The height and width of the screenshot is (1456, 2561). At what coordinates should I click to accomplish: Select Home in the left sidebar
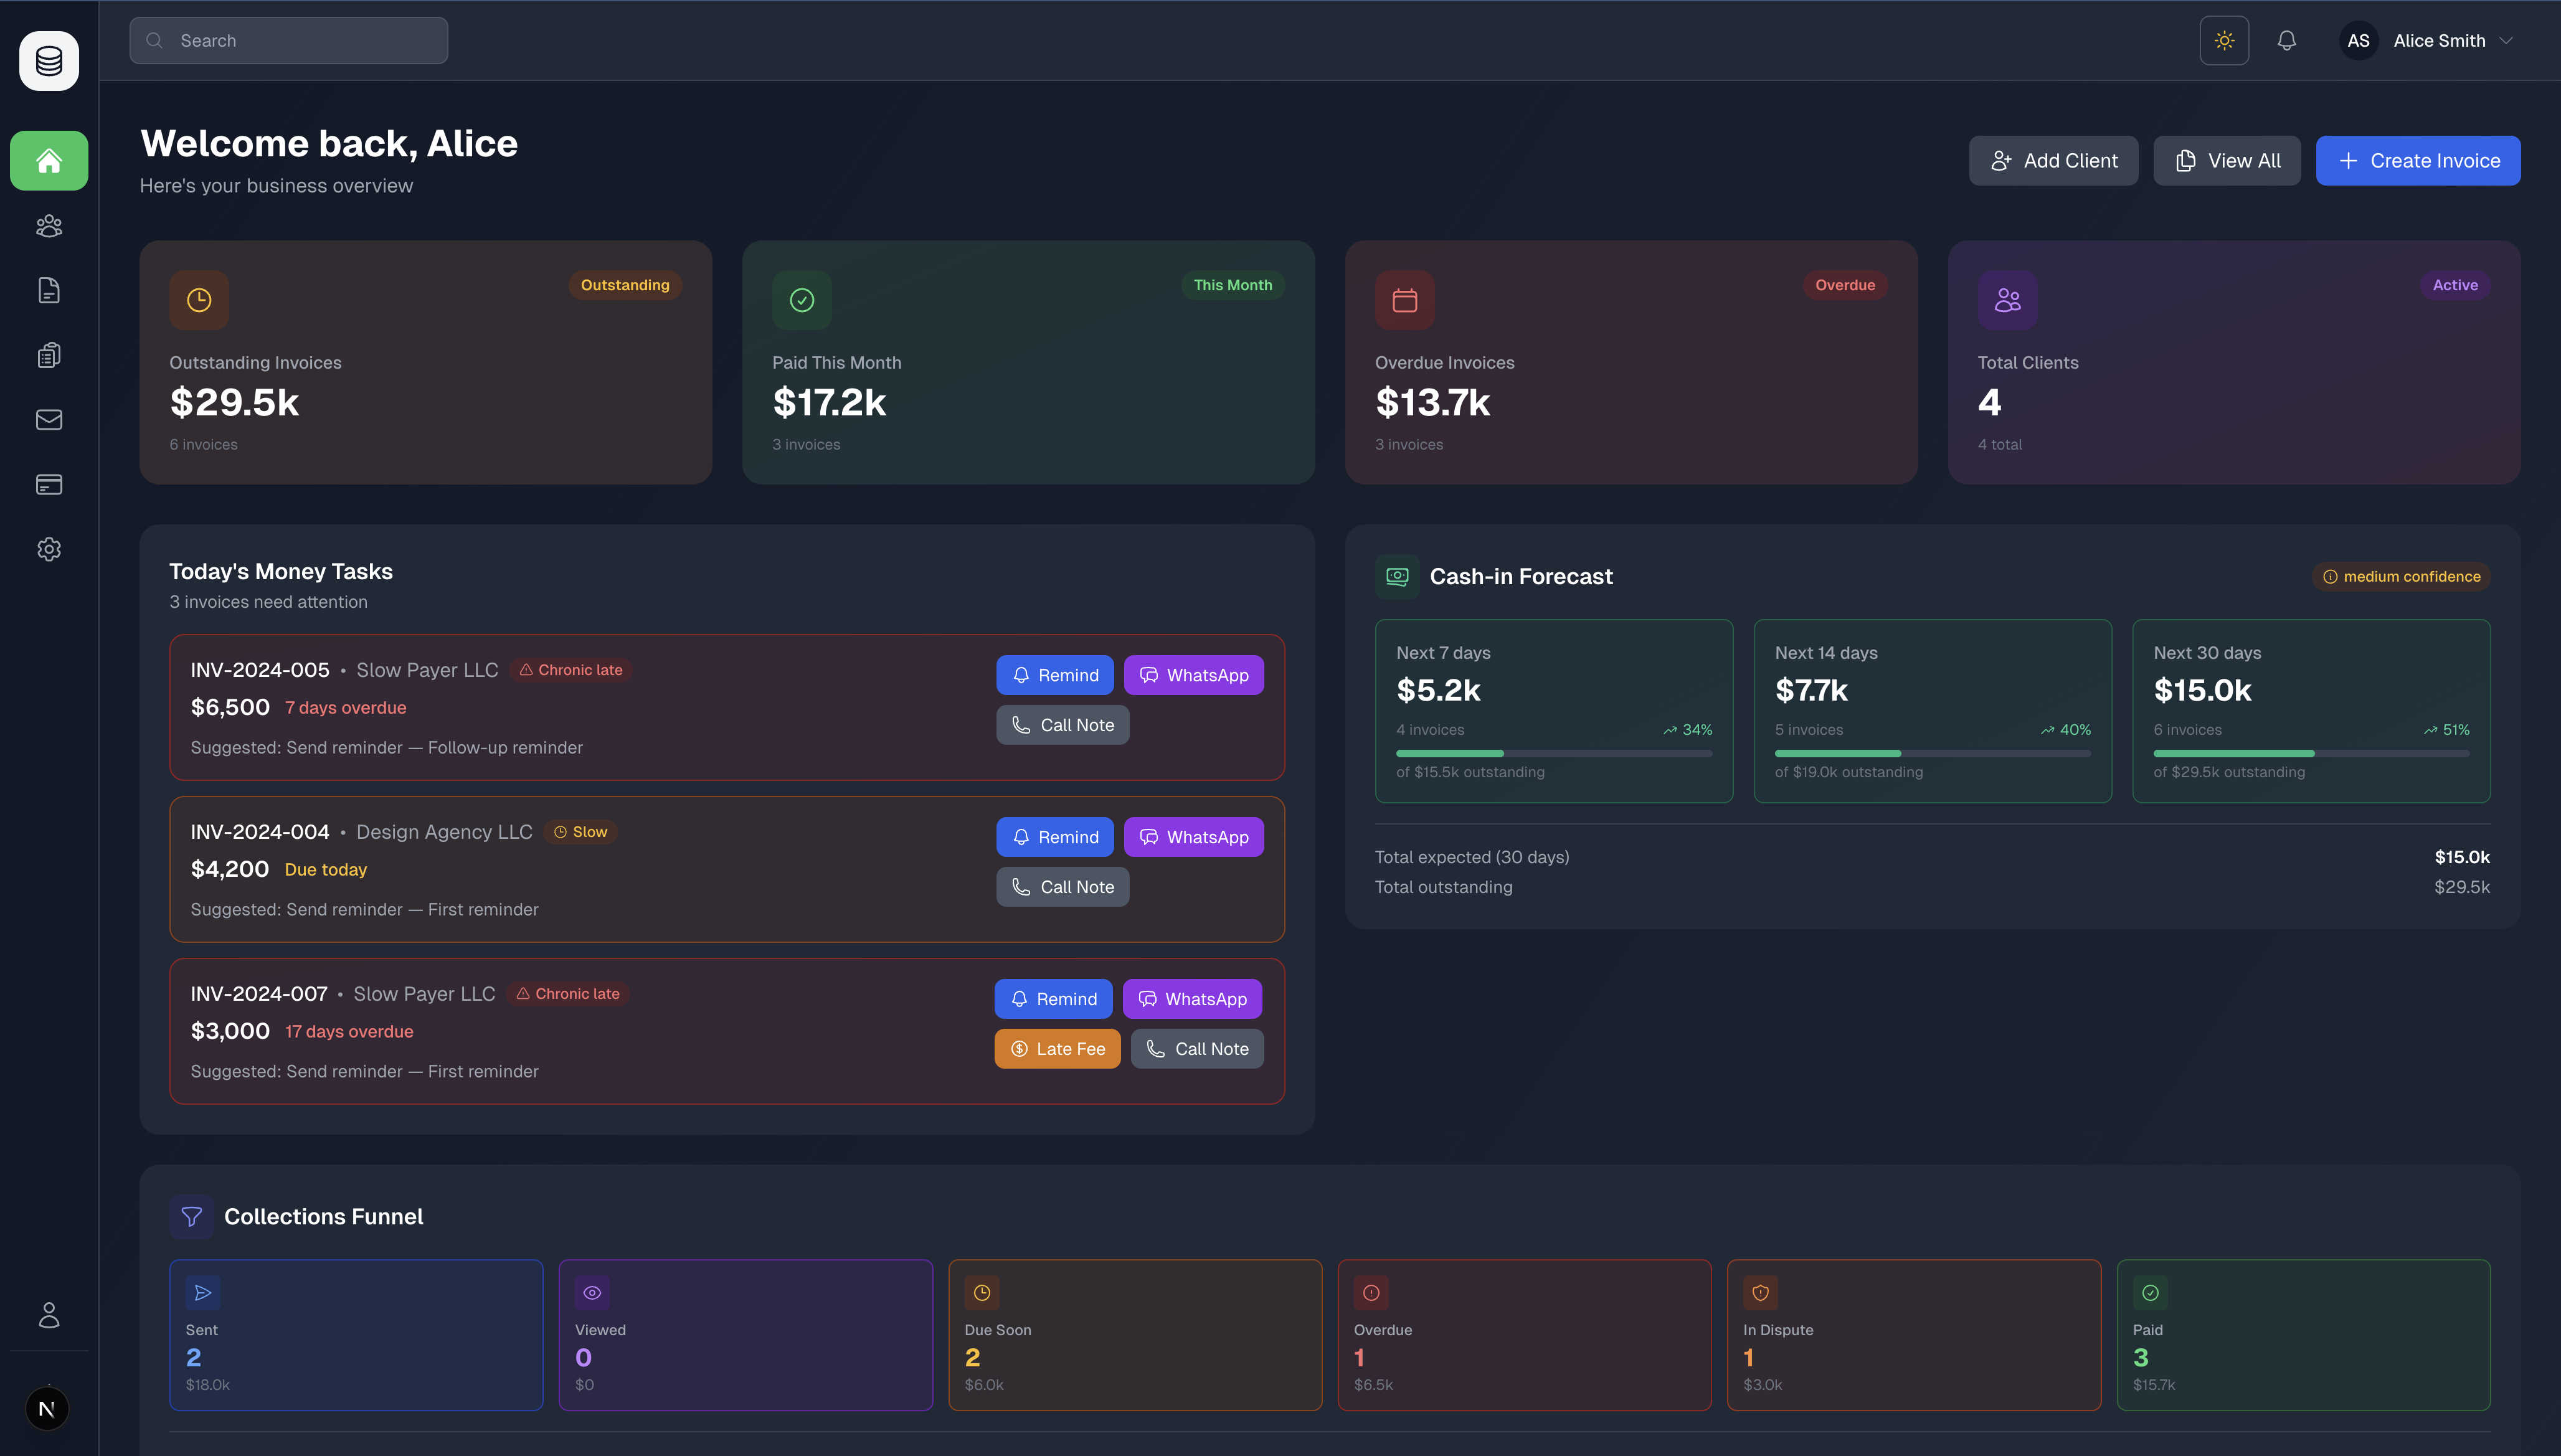coord(48,160)
